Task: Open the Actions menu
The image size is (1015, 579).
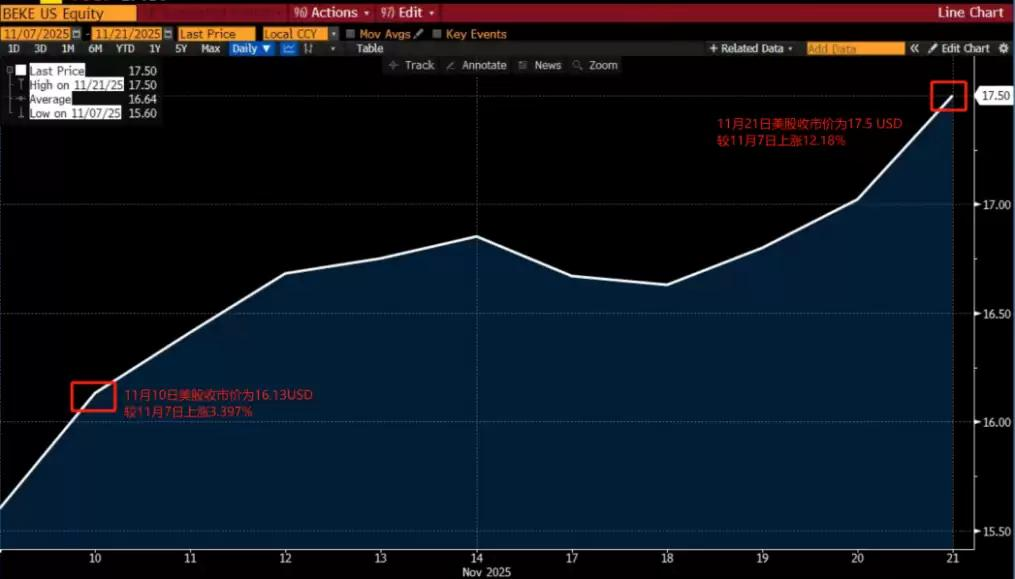Action: point(334,13)
